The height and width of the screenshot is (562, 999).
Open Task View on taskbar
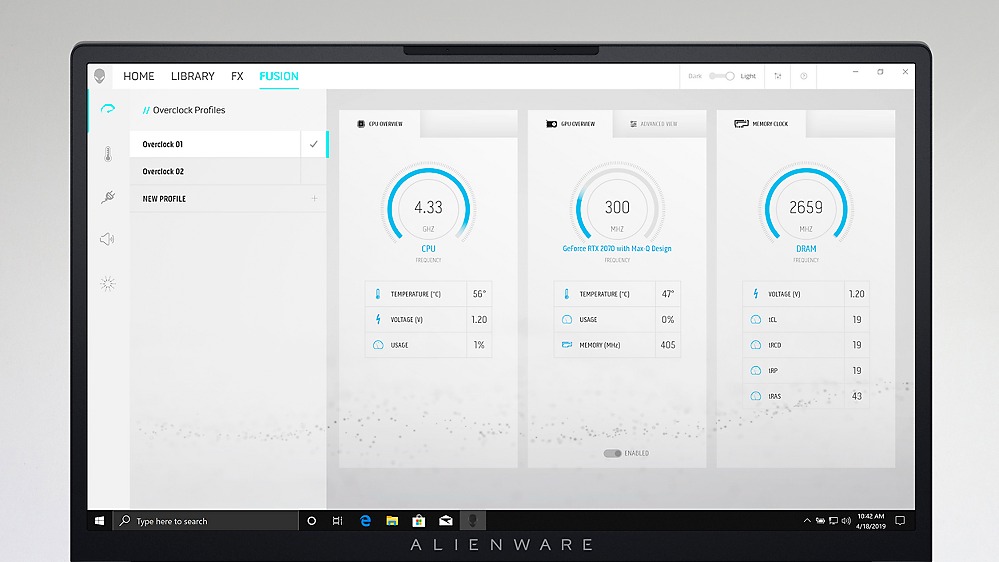(338, 521)
